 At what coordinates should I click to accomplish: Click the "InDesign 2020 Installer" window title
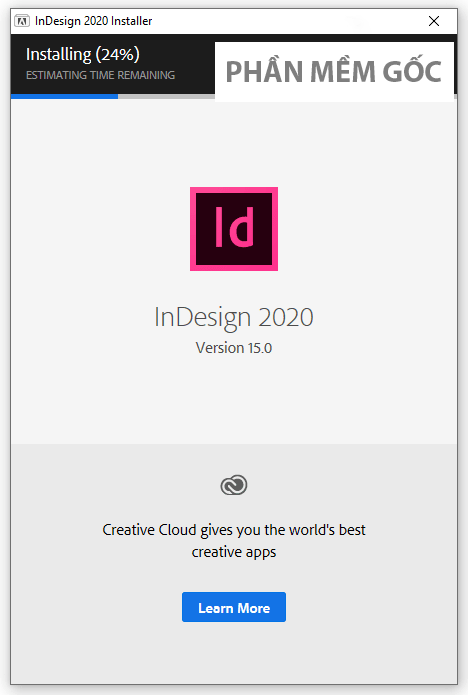point(94,21)
